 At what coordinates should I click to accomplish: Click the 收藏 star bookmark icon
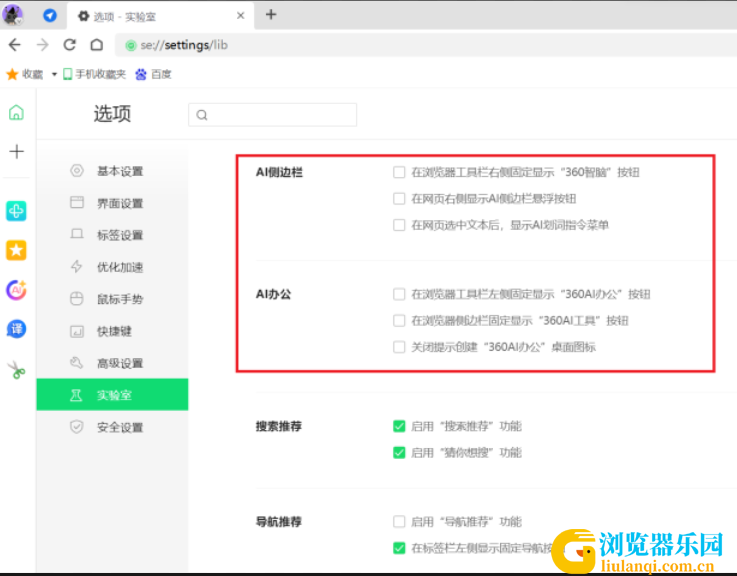[x=12, y=74]
